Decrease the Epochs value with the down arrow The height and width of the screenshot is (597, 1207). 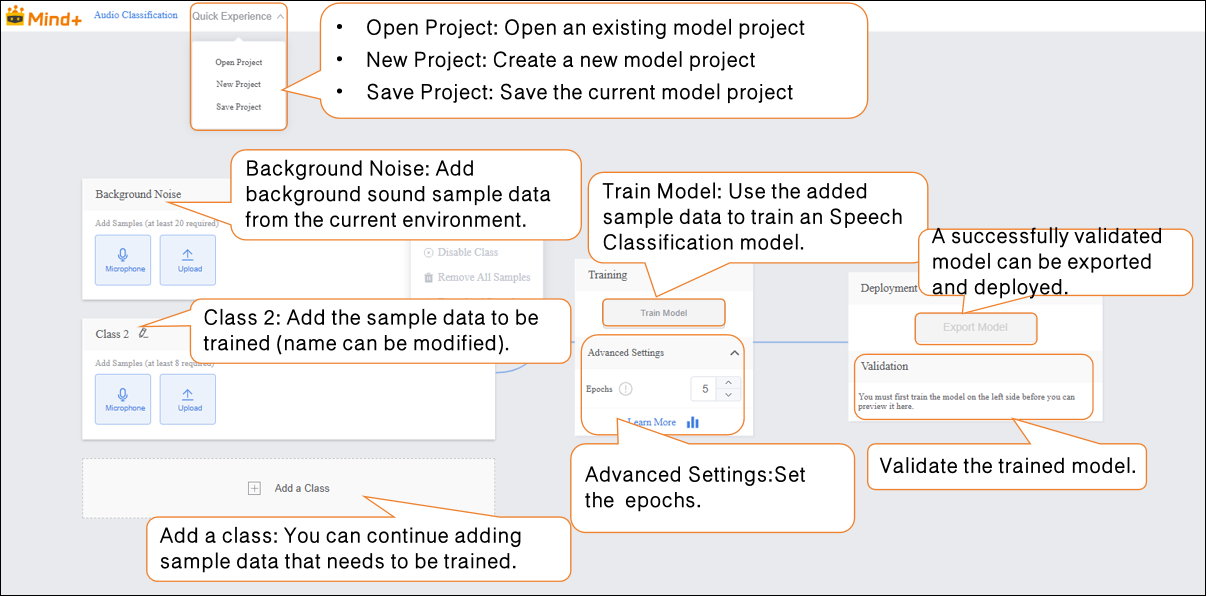[x=728, y=395]
